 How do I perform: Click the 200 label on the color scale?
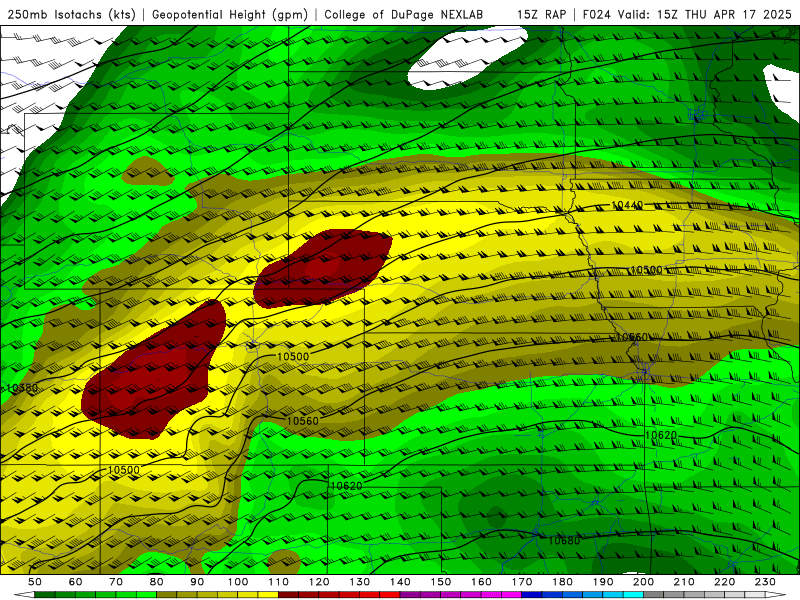[643, 582]
